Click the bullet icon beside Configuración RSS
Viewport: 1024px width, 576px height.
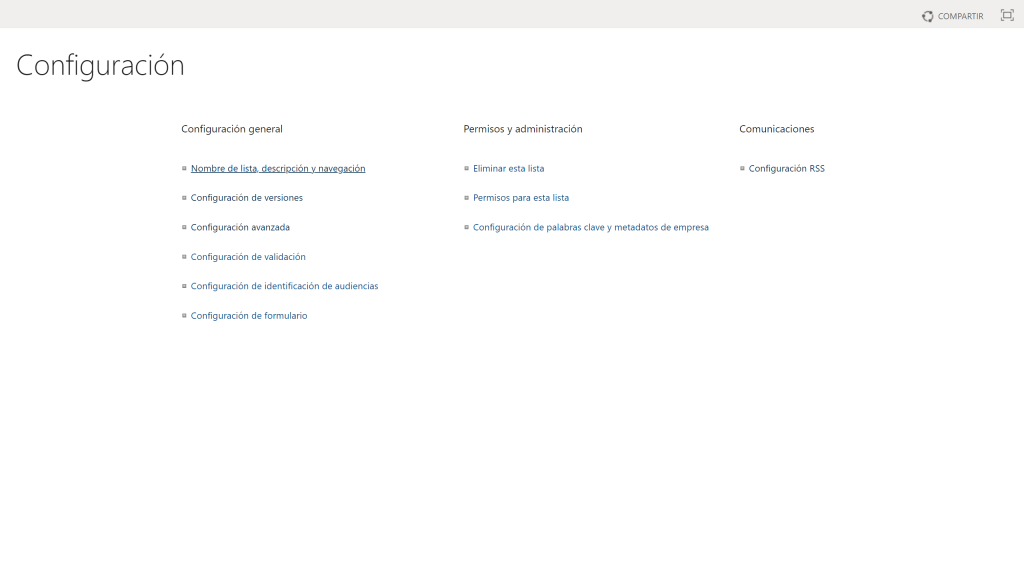(x=741, y=168)
